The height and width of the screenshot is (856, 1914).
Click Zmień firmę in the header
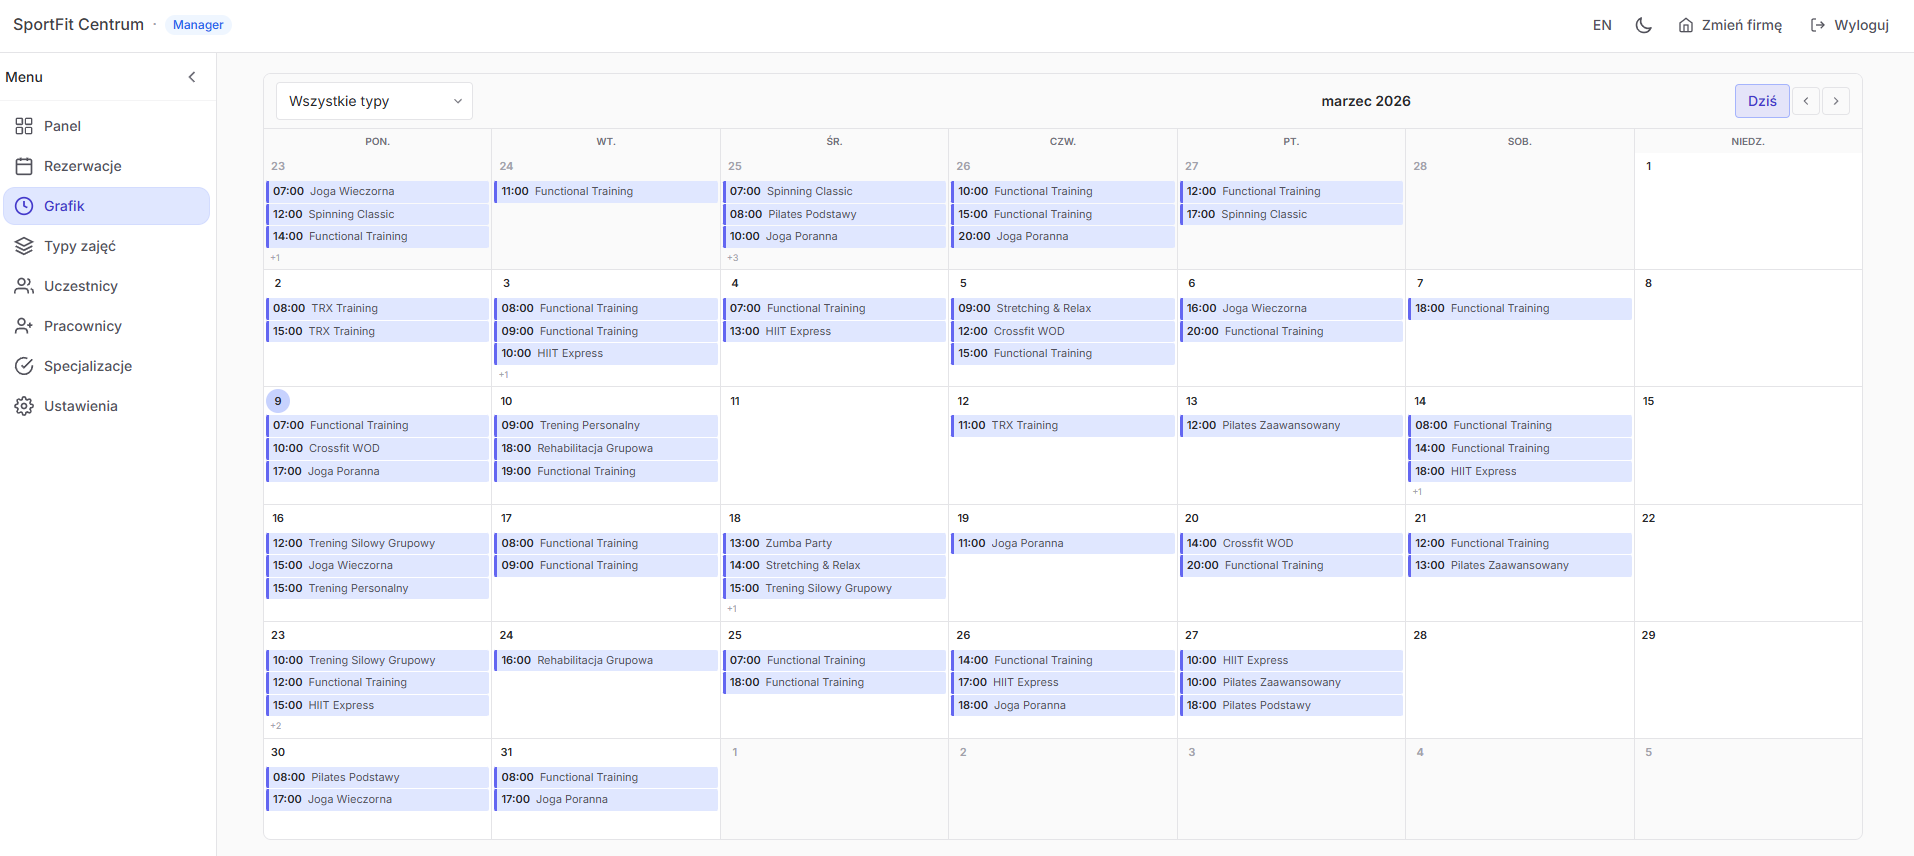[1730, 25]
